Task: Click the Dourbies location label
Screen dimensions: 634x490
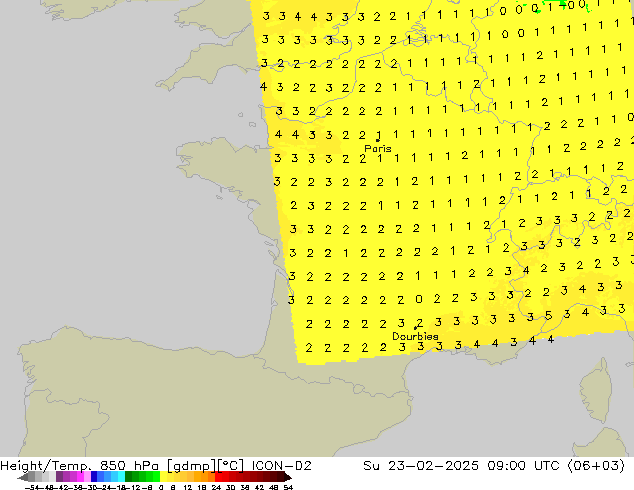Action: 415,336
